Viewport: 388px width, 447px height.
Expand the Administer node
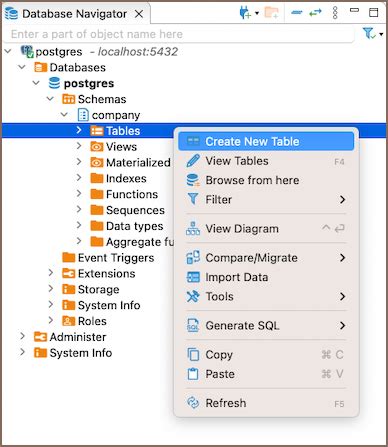(x=22, y=337)
